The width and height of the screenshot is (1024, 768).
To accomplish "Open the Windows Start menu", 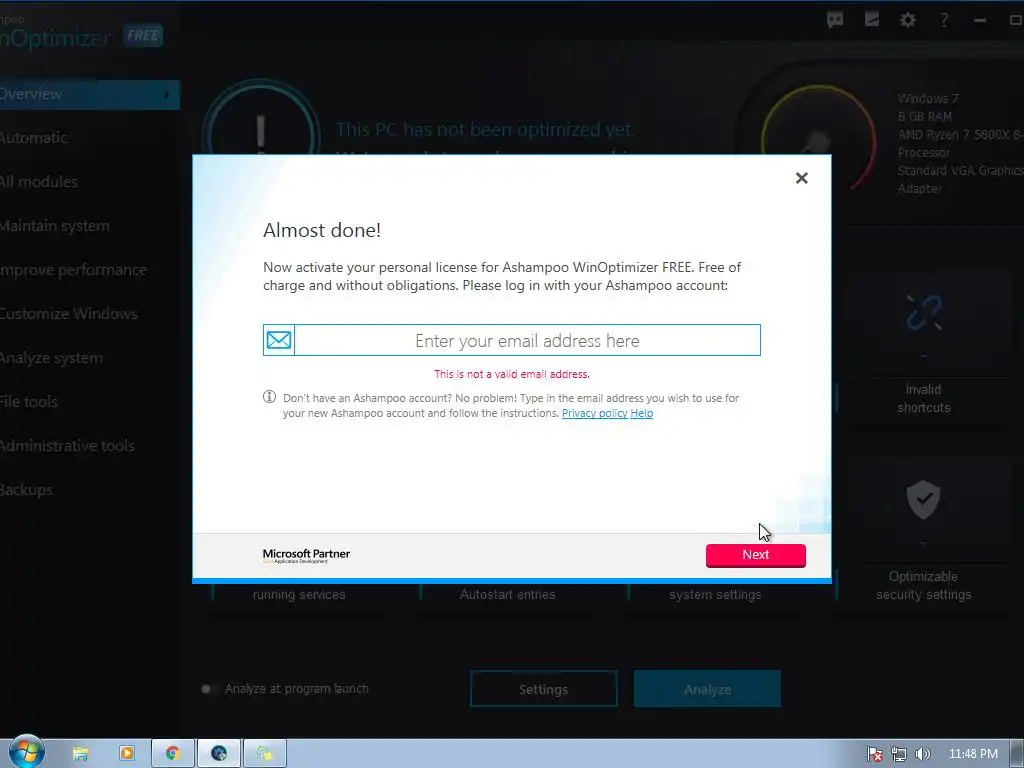I will 25,753.
